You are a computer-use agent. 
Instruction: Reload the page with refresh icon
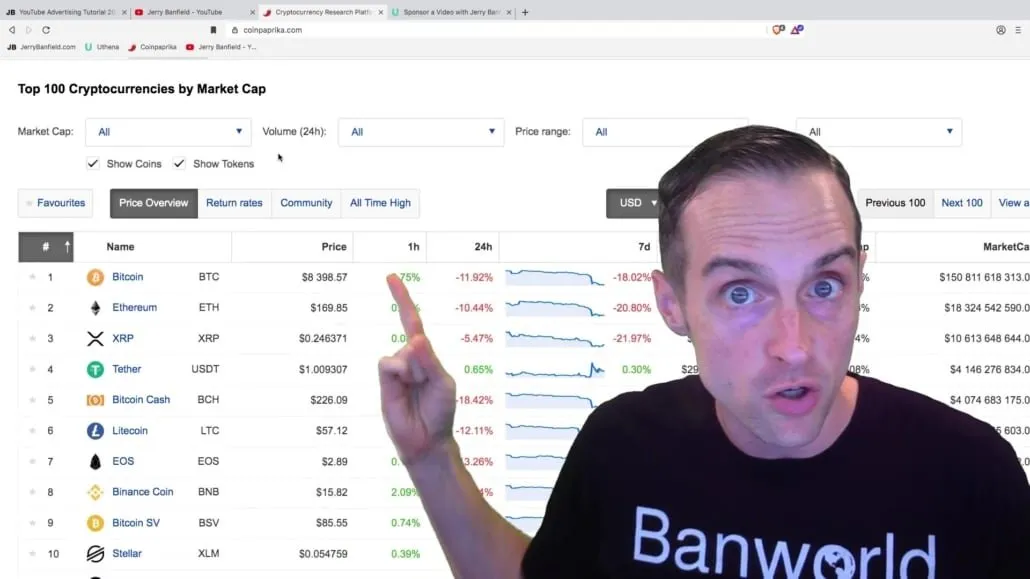[x=46, y=30]
